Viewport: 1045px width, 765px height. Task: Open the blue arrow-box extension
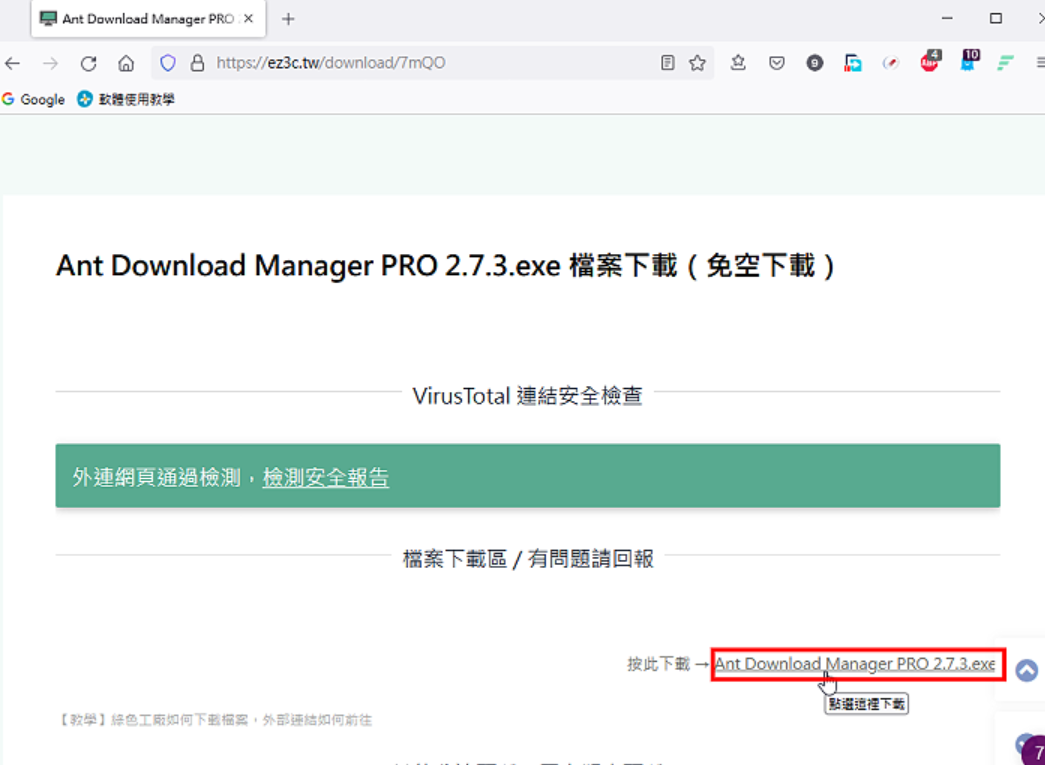tap(852, 63)
